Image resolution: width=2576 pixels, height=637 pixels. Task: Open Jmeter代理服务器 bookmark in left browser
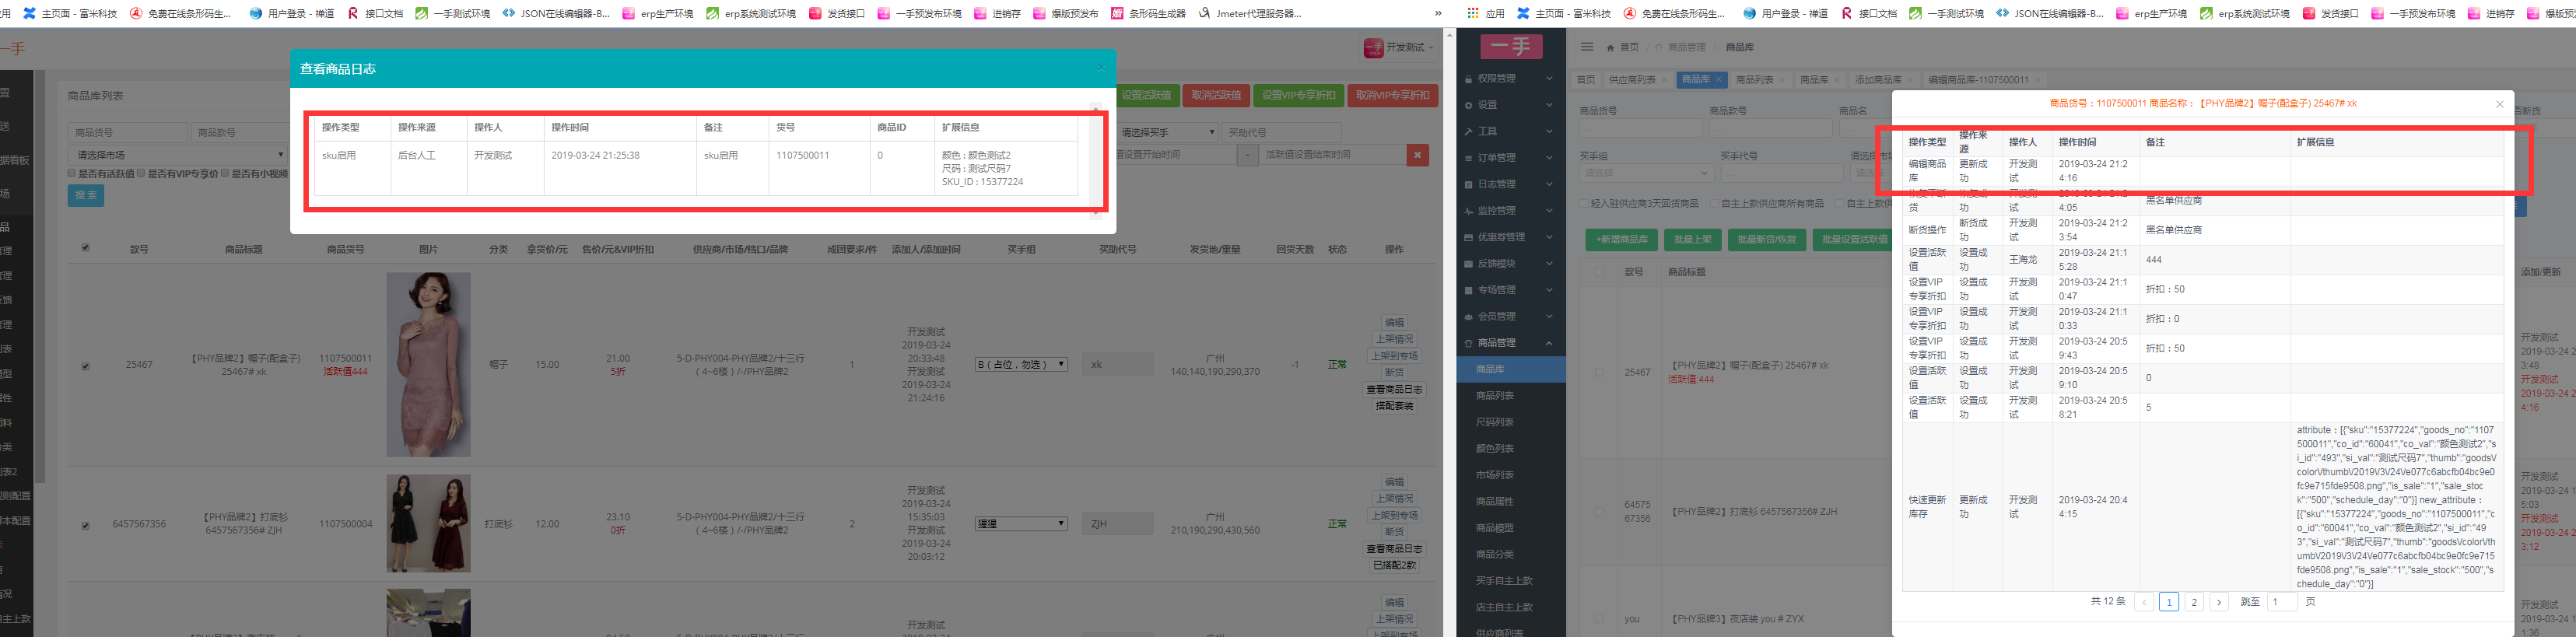pos(1250,14)
